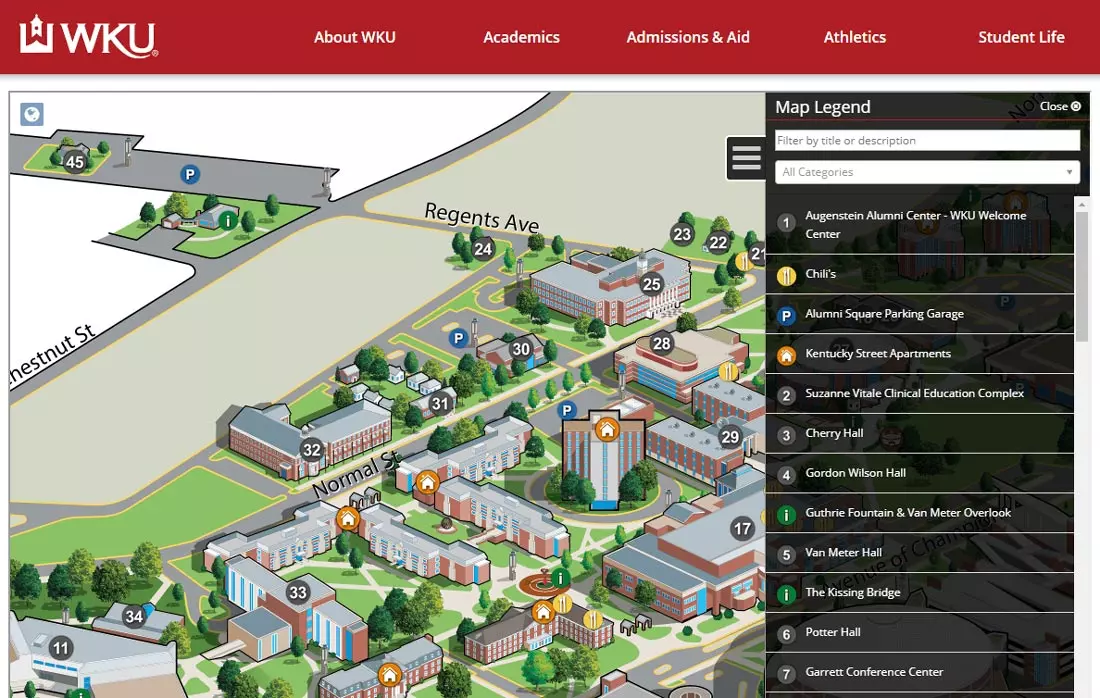The image size is (1100, 698).
Task: Select Academics from the top navigation
Action: click(x=521, y=37)
